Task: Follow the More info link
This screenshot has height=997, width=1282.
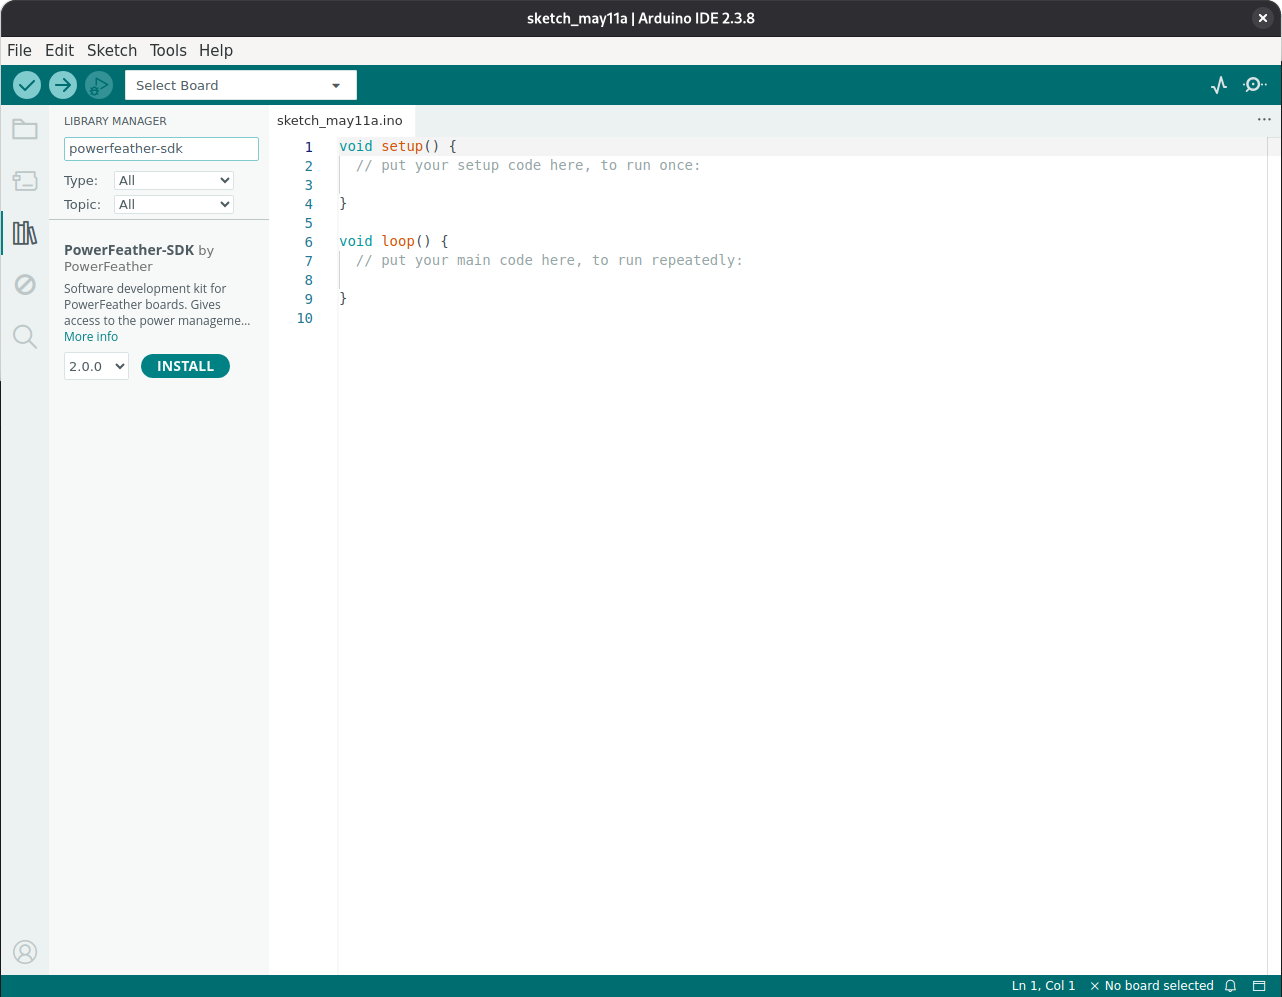Action: click(x=91, y=337)
